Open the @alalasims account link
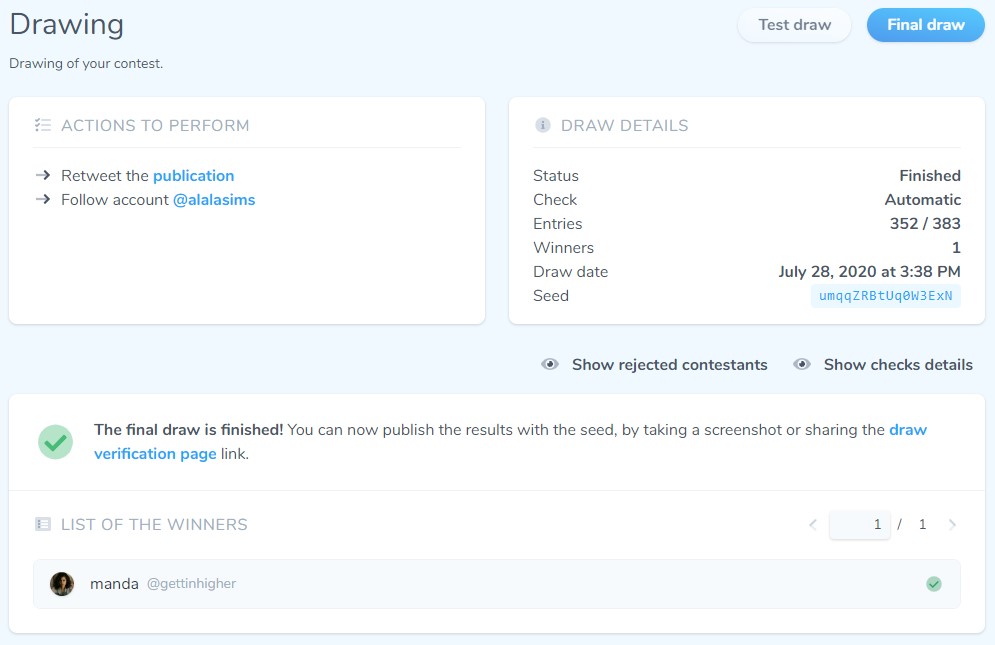 click(x=214, y=200)
